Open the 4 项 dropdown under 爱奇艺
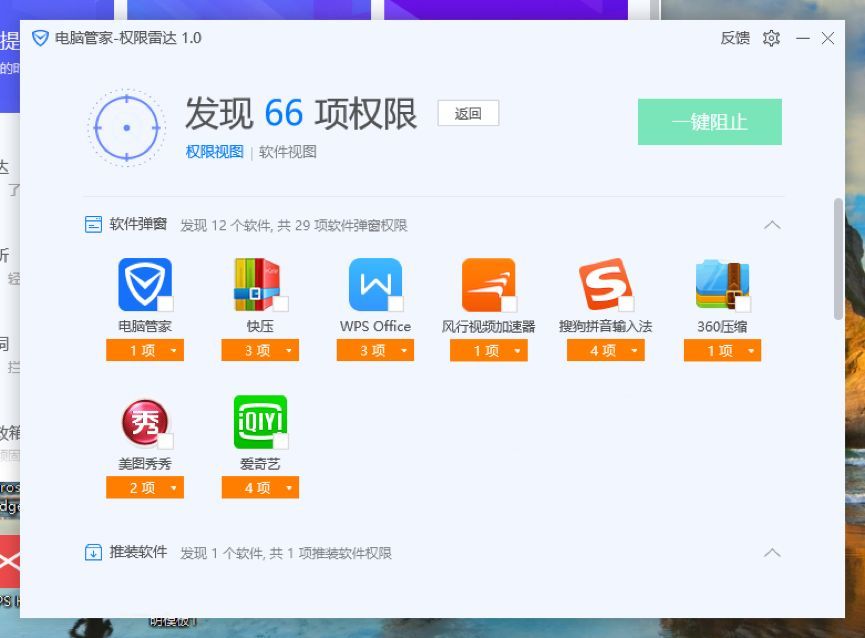865x638 pixels. 260,487
